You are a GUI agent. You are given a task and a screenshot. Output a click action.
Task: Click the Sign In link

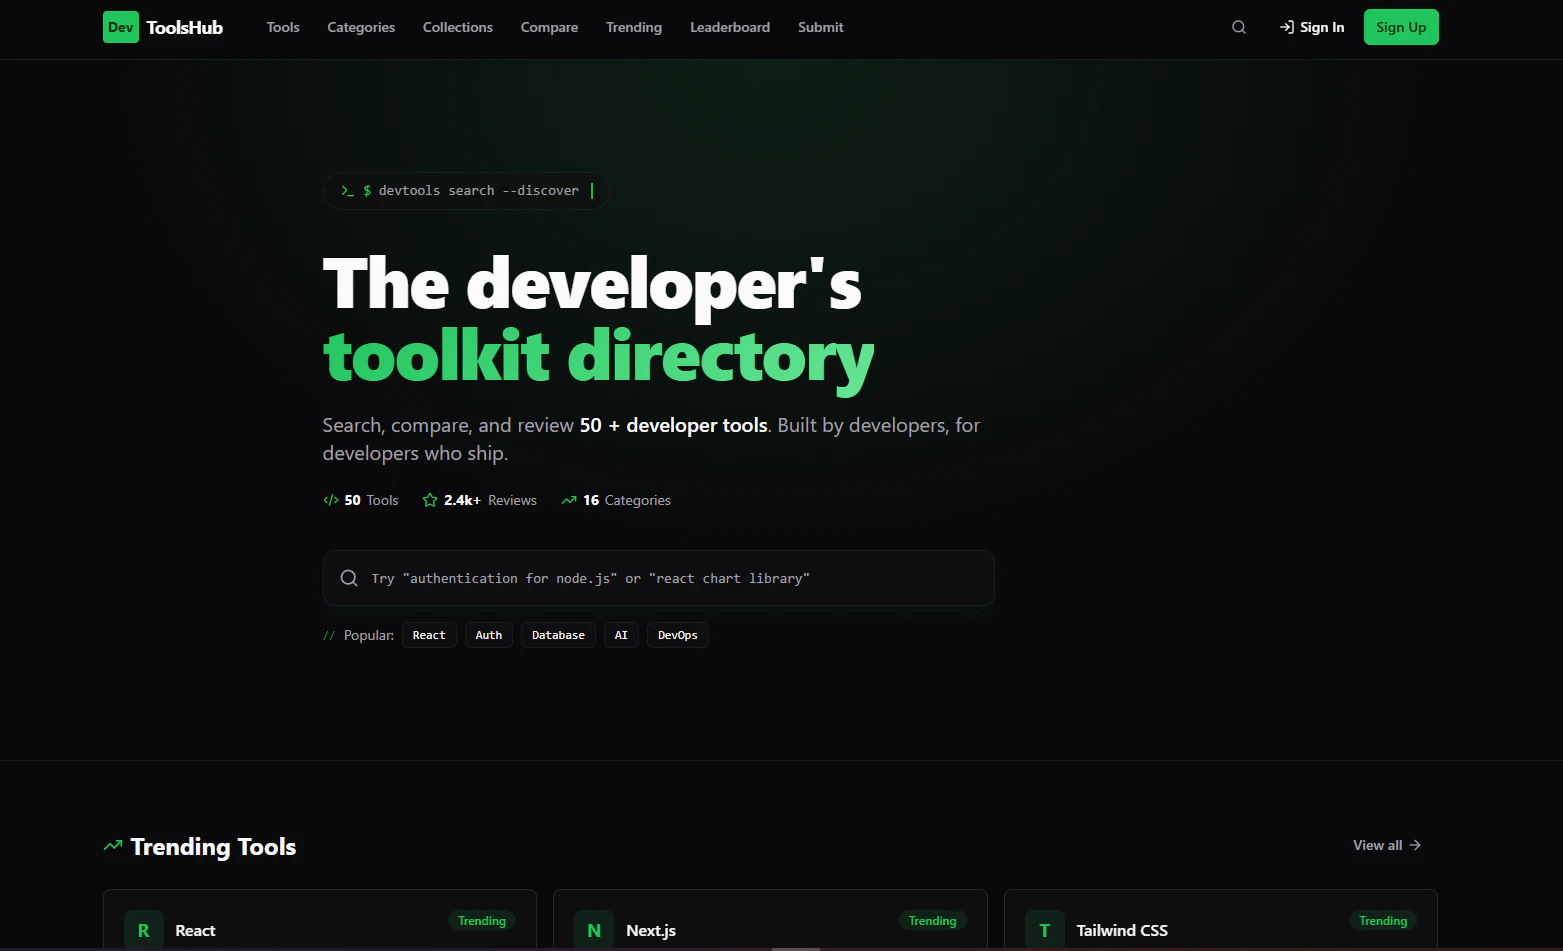tap(1311, 27)
